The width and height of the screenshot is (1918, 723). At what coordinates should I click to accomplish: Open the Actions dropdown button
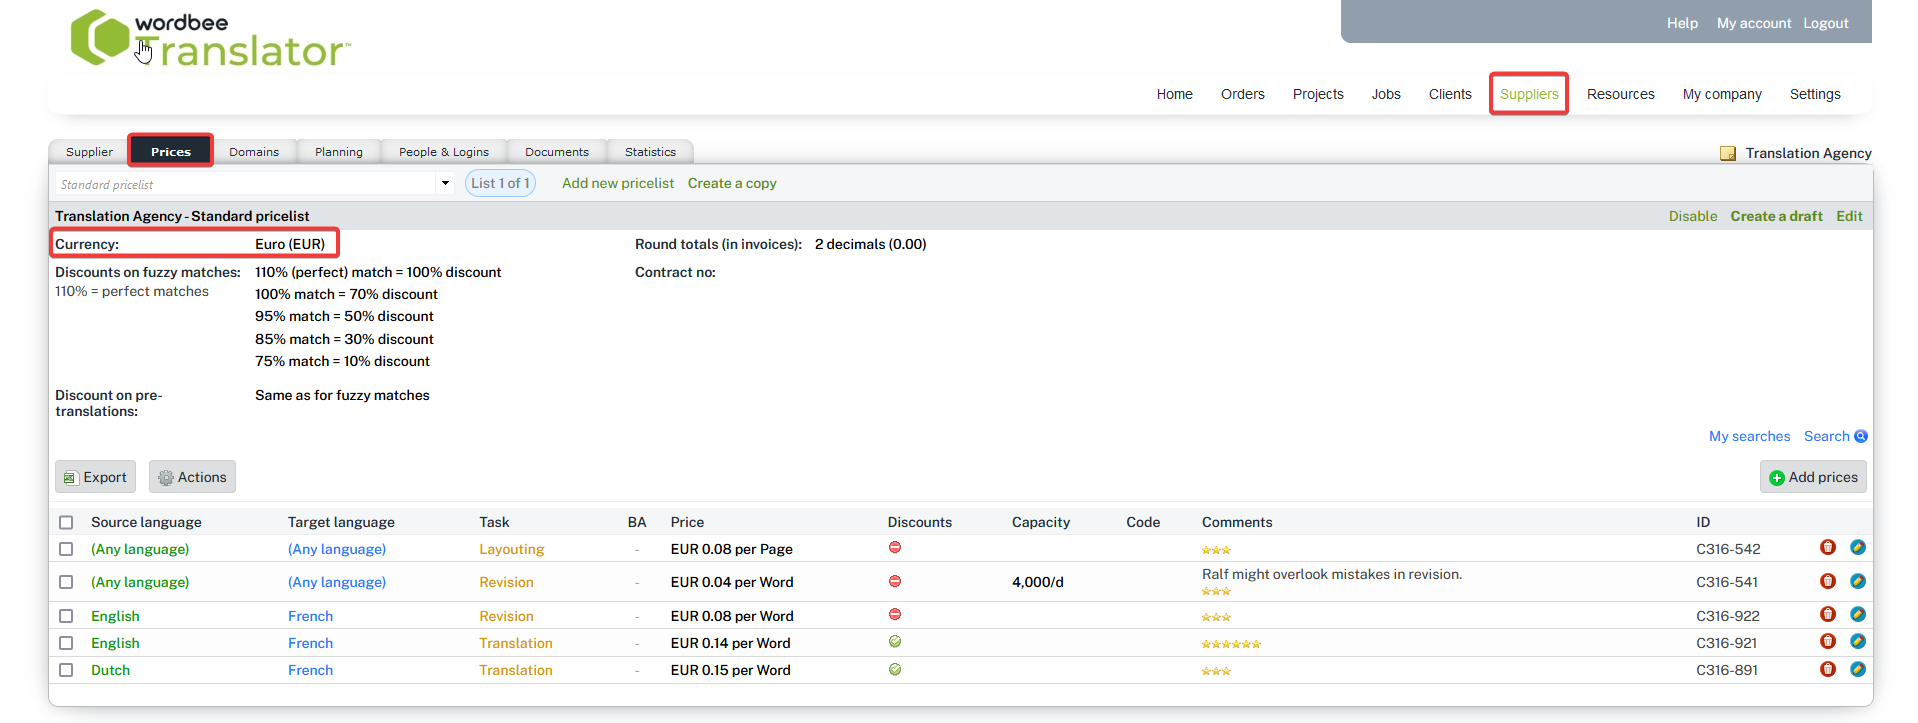192,477
